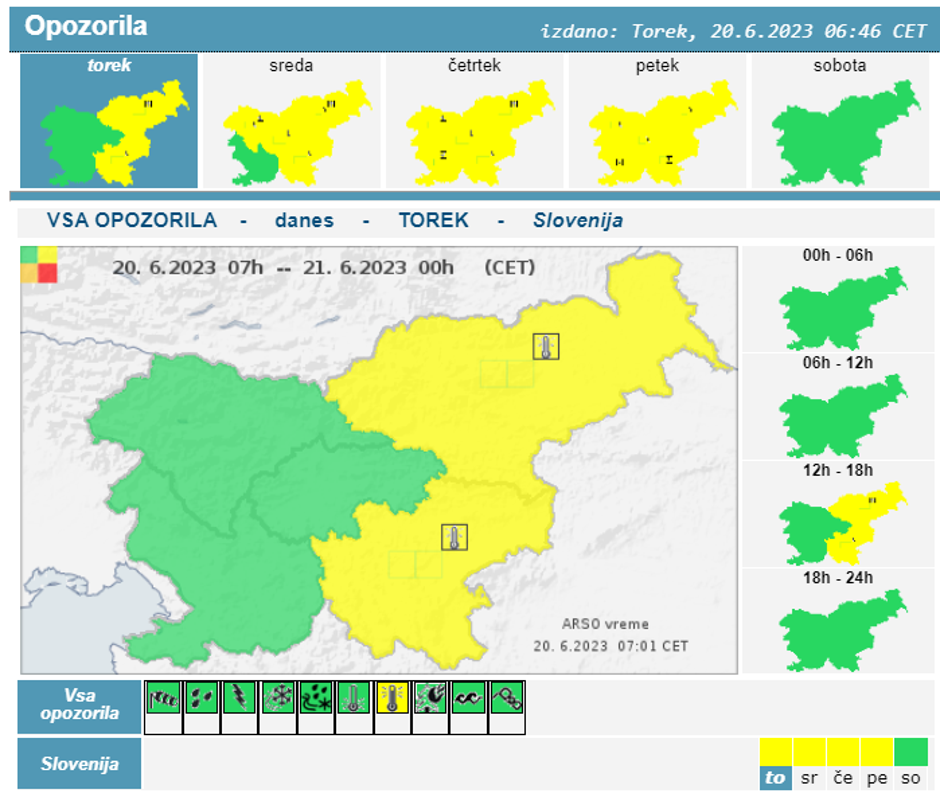Viewport: 940px width, 797px height.
Task: Open the sobota warnings map
Action: pyautogui.click(x=840, y=121)
